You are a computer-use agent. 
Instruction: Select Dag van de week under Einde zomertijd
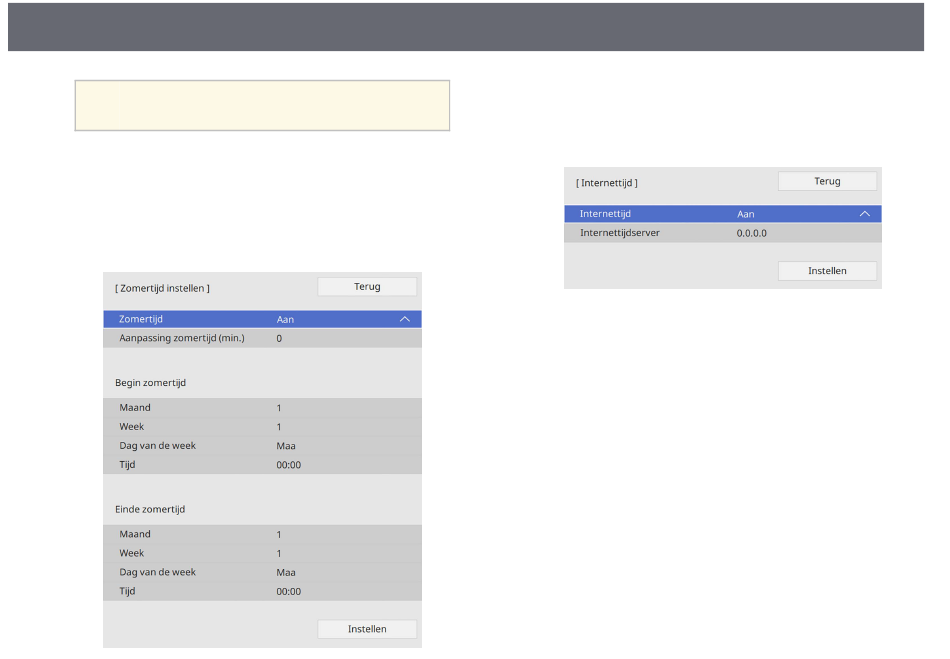point(262,573)
